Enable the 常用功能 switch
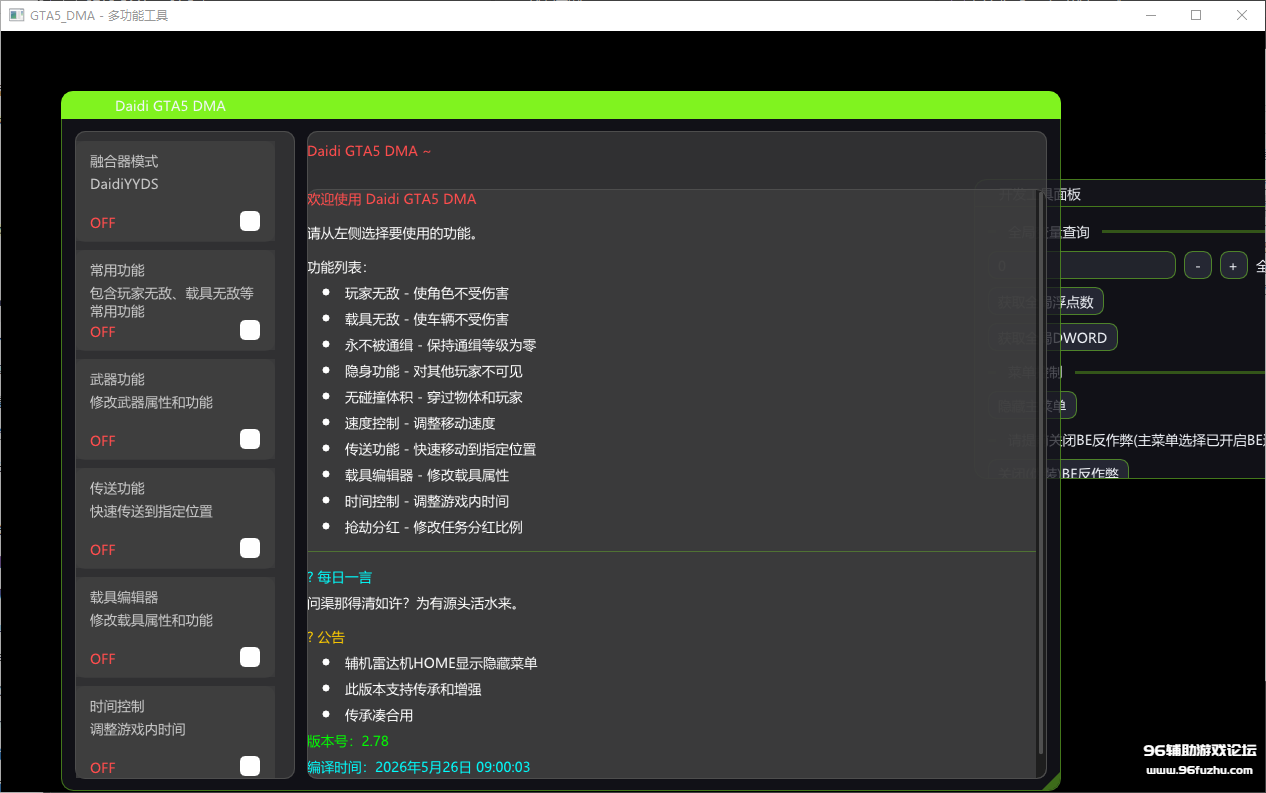Screen dimensions: 1266x793 point(250,330)
